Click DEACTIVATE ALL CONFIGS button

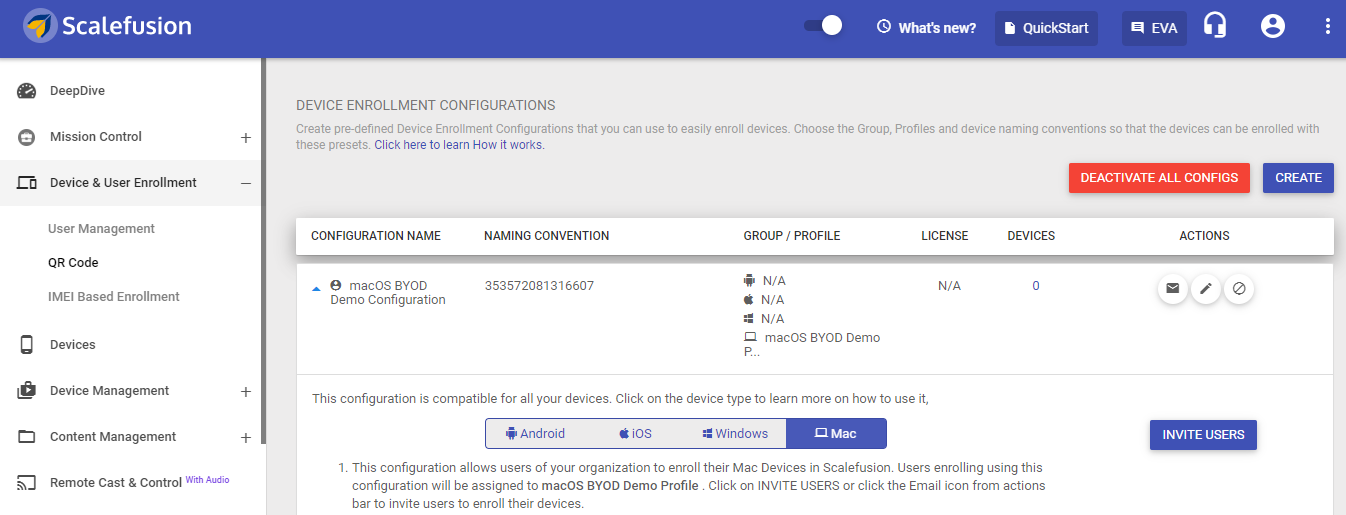1159,178
